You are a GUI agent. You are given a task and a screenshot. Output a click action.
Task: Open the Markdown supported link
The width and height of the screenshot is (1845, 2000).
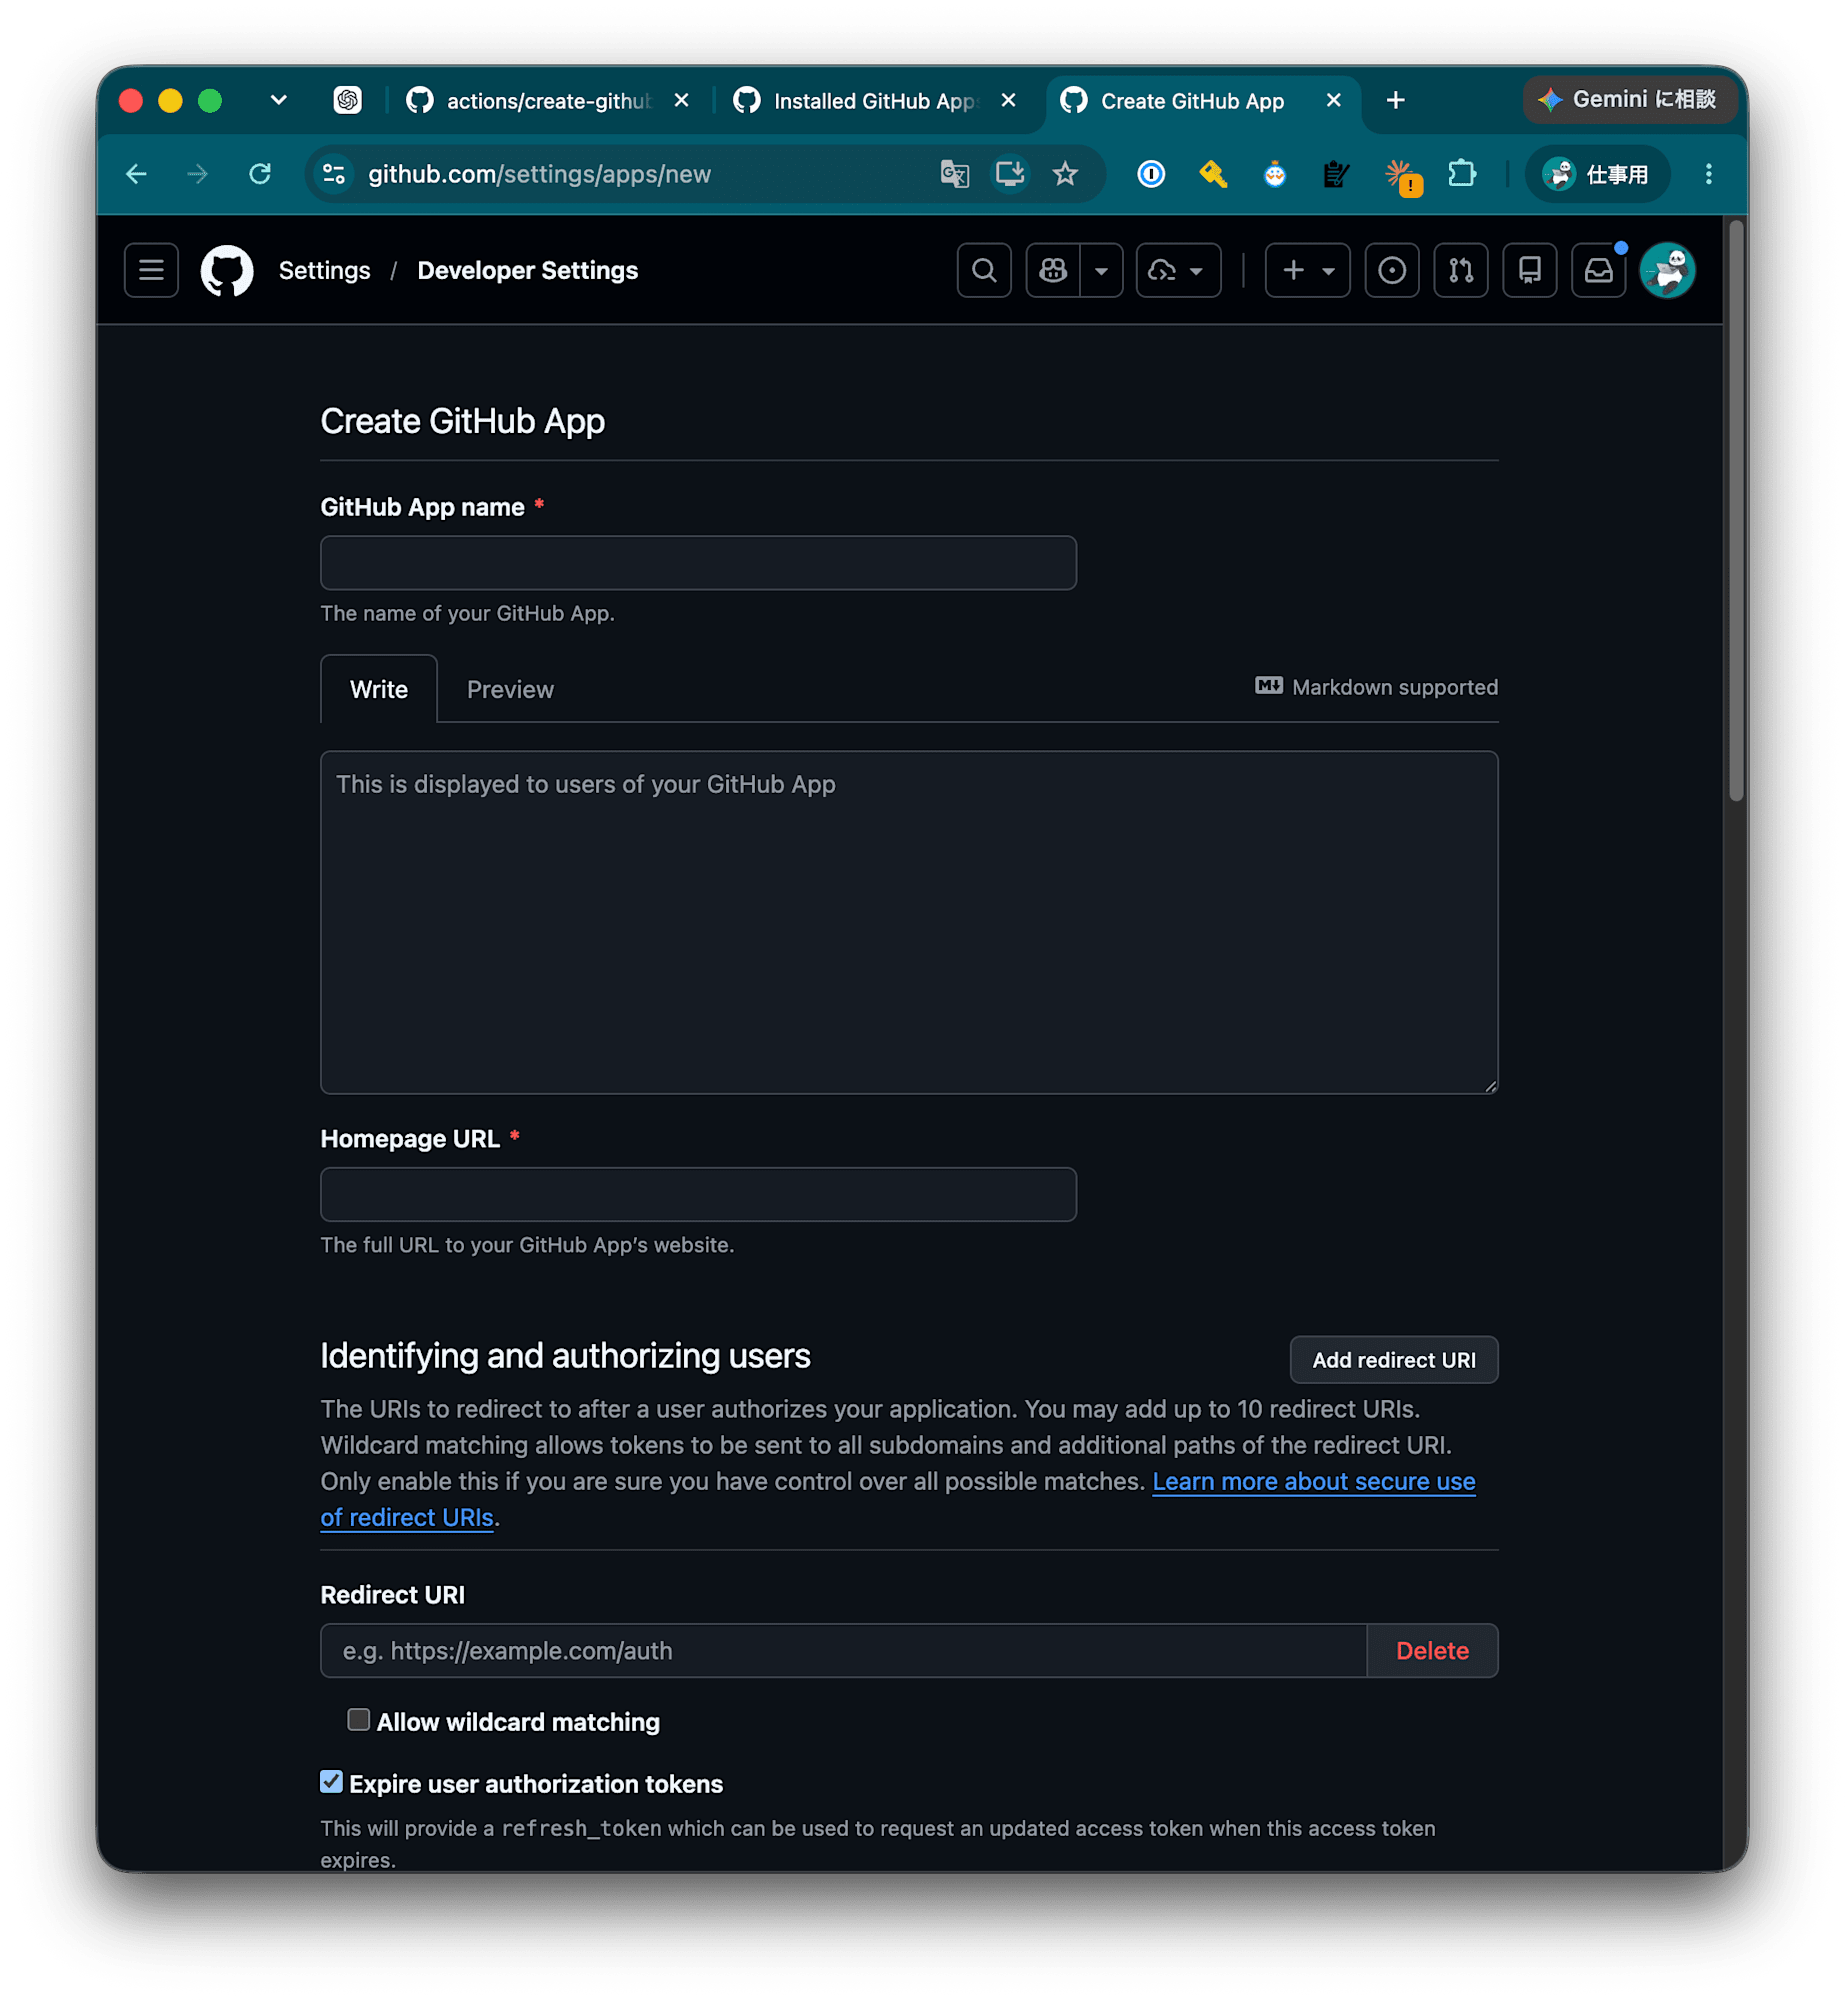coord(1375,687)
